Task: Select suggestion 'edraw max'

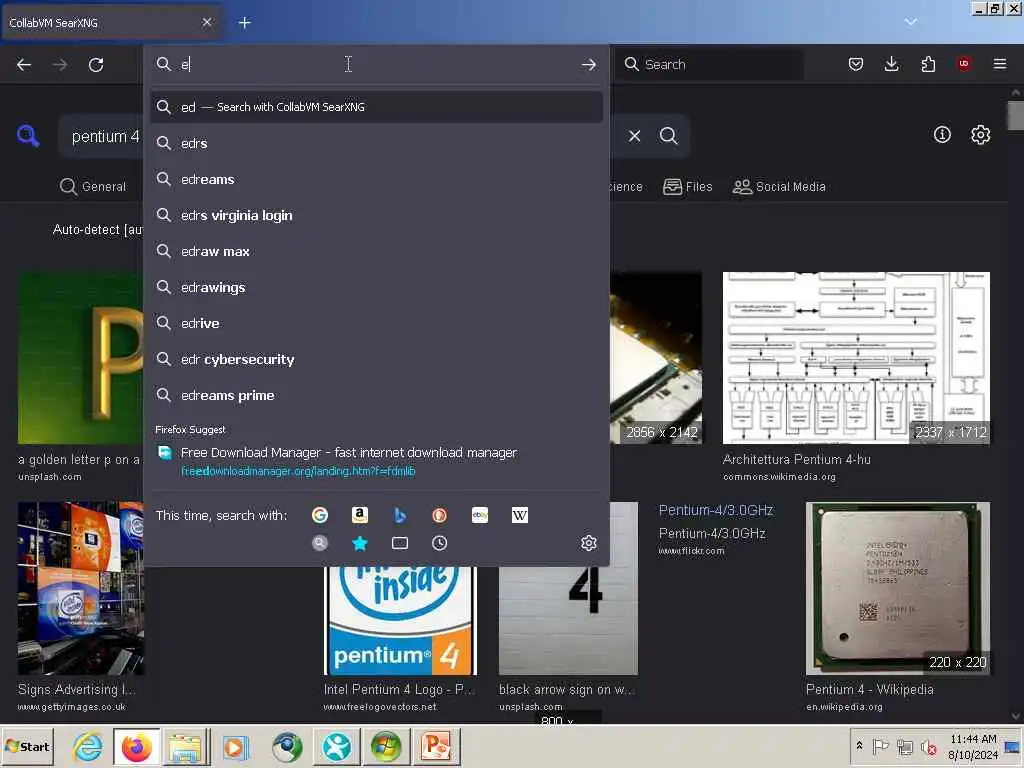Action: pyautogui.click(x=376, y=251)
